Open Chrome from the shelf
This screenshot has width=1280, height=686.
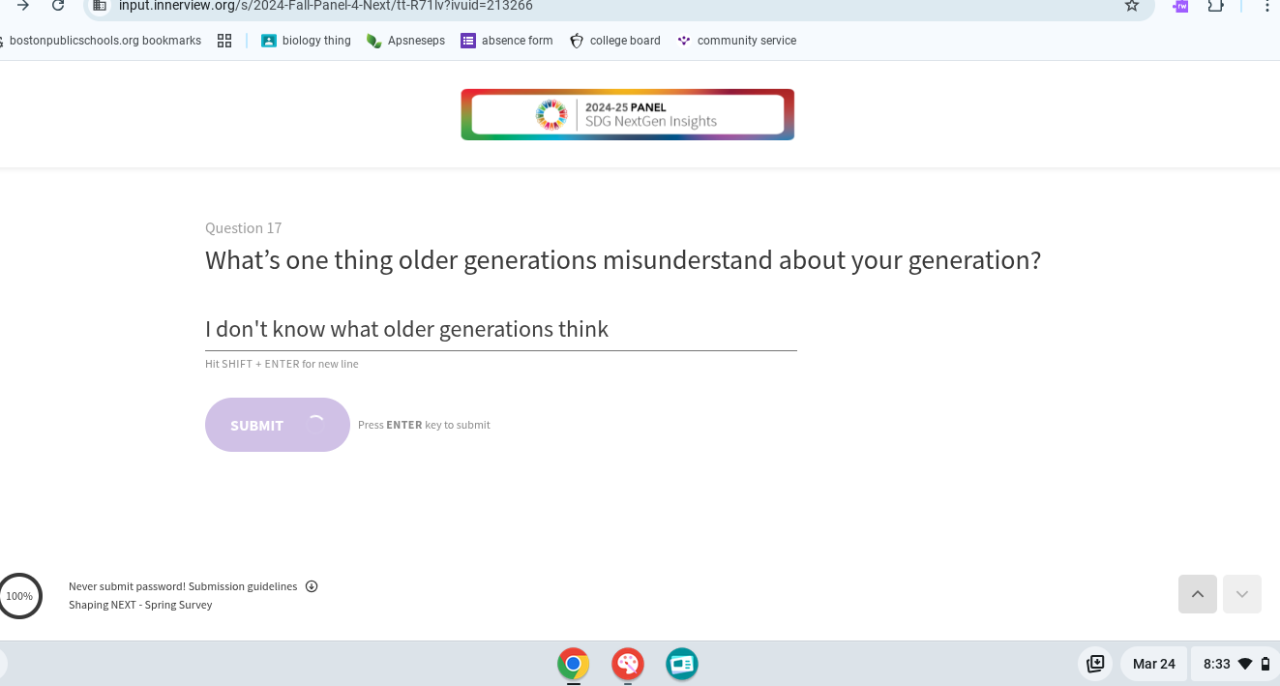pos(573,663)
